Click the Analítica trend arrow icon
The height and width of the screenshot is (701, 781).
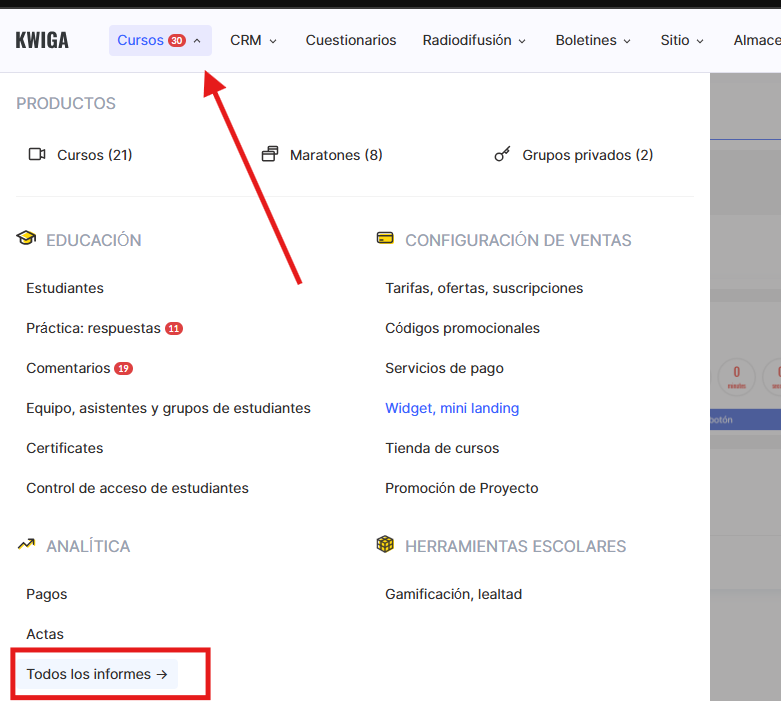(26, 545)
